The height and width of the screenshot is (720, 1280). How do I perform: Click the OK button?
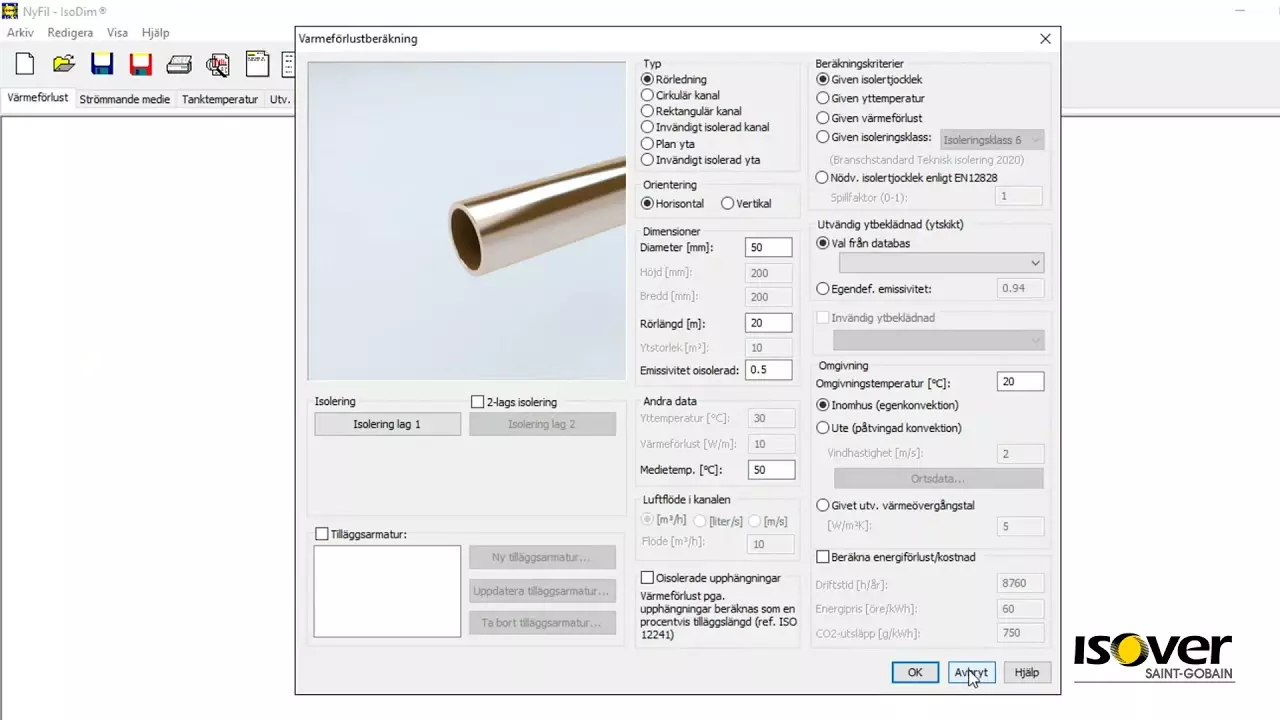click(x=915, y=672)
